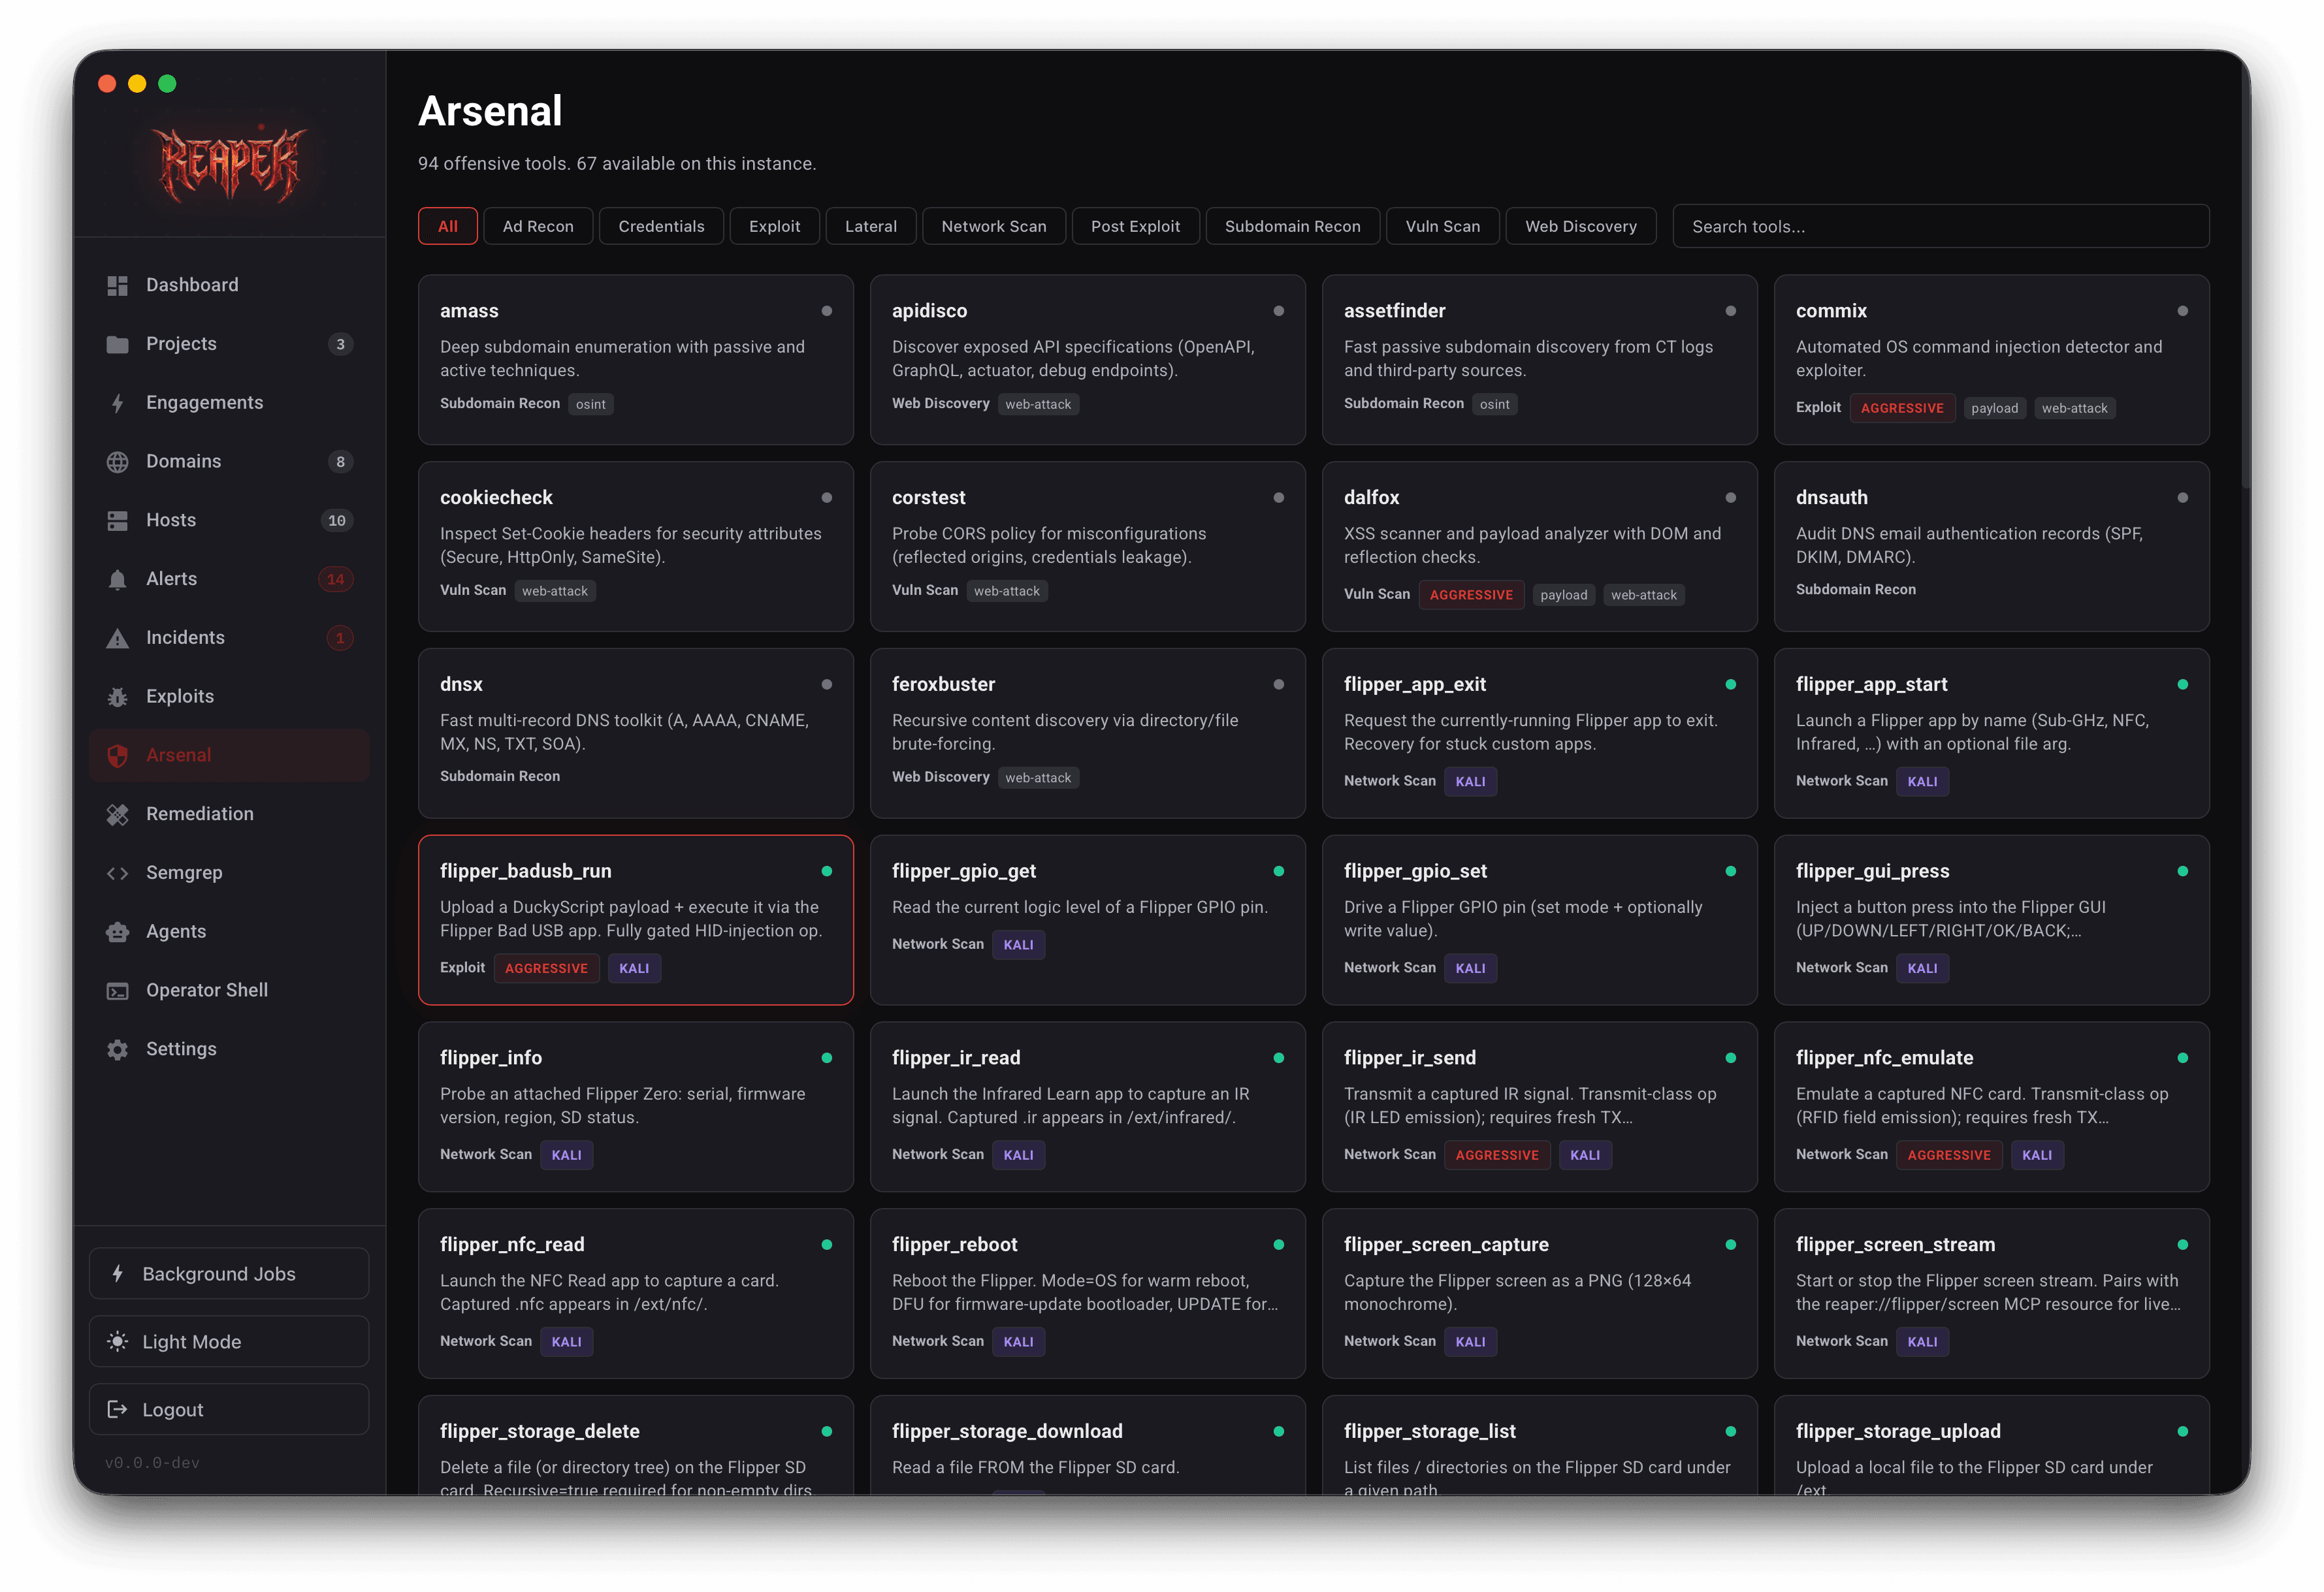The width and height of the screenshot is (2324, 1592).
Task: Click the Settings gear icon
Action: click(x=117, y=1049)
